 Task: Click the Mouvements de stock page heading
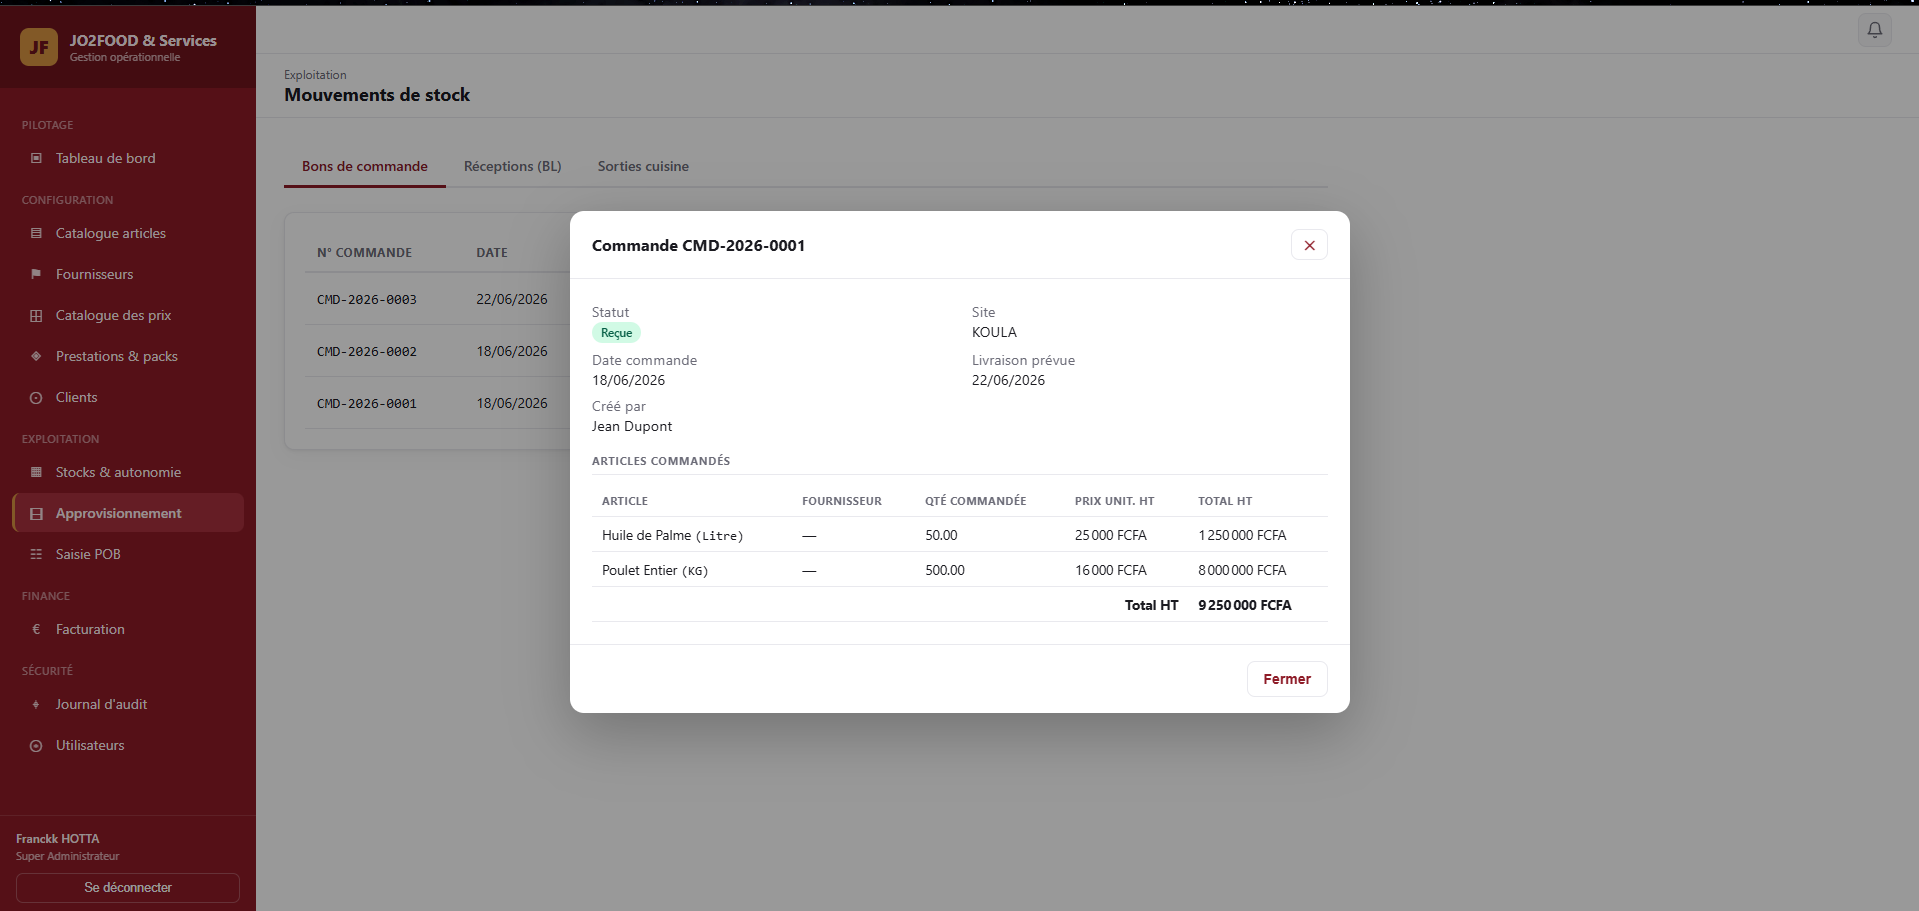click(377, 95)
